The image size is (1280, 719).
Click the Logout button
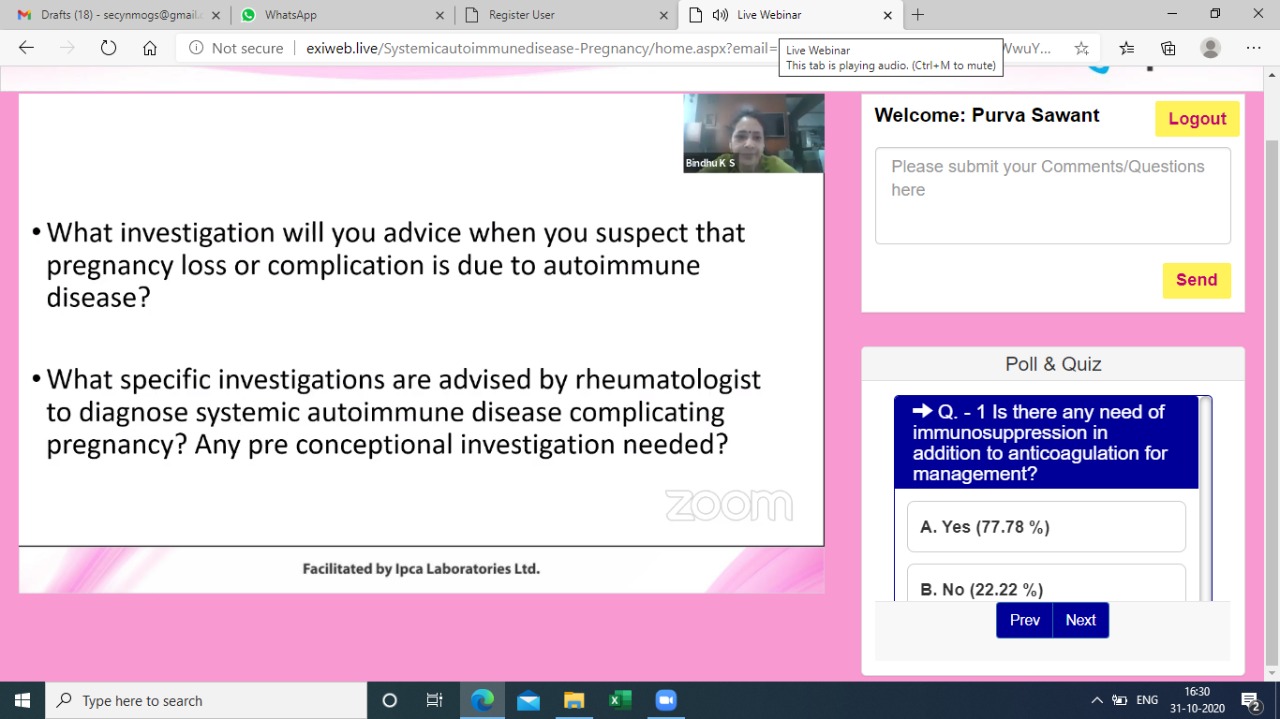coord(1197,119)
